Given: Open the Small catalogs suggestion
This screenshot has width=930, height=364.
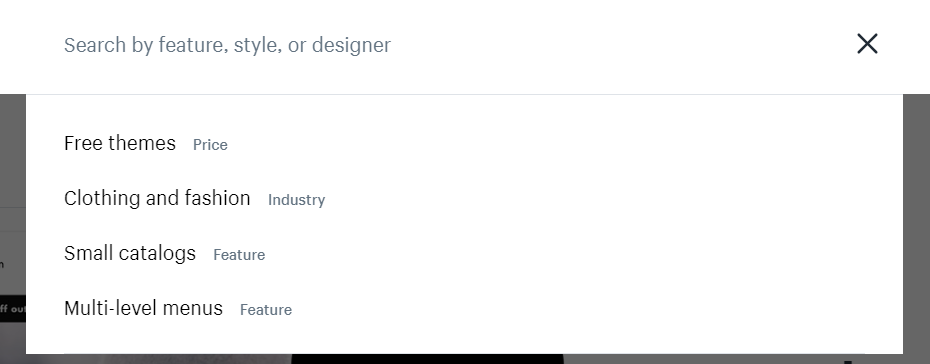Looking at the screenshot, I should click(130, 253).
